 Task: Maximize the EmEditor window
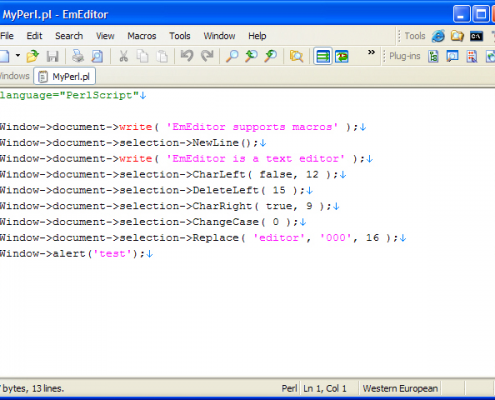pos(481,14)
